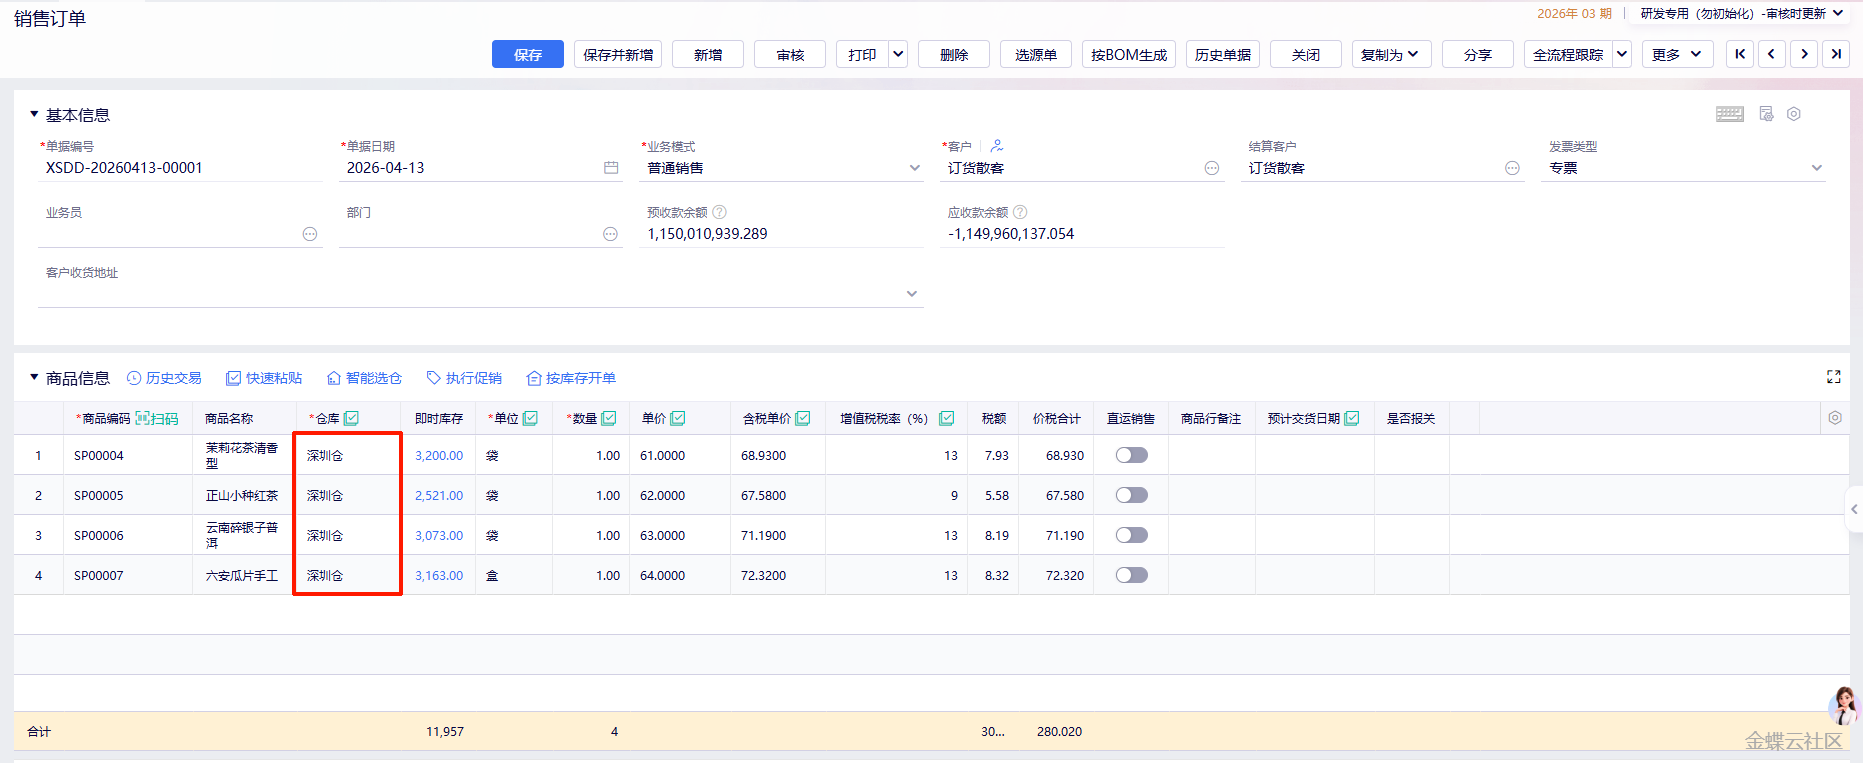Click the 智能选仓 link
This screenshot has width=1863, height=763.
(364, 378)
